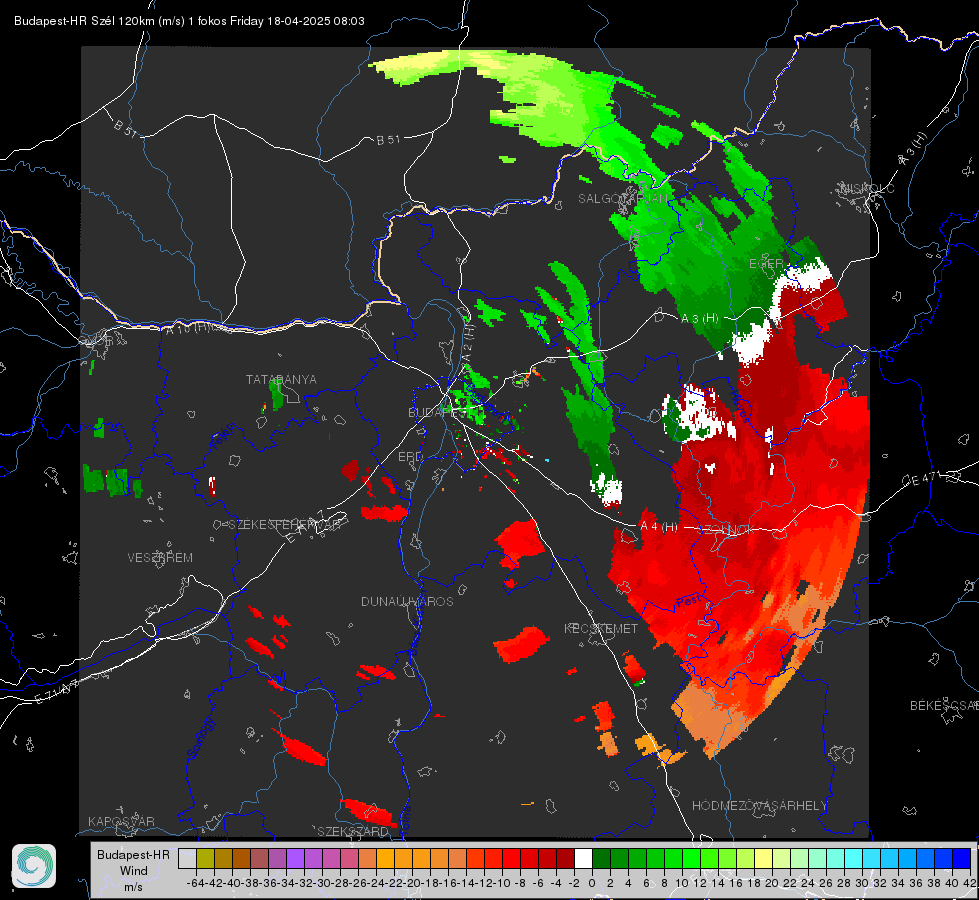Click the 42 value ending the legend scale
Viewport: 979px width, 900px height.
click(x=969, y=883)
